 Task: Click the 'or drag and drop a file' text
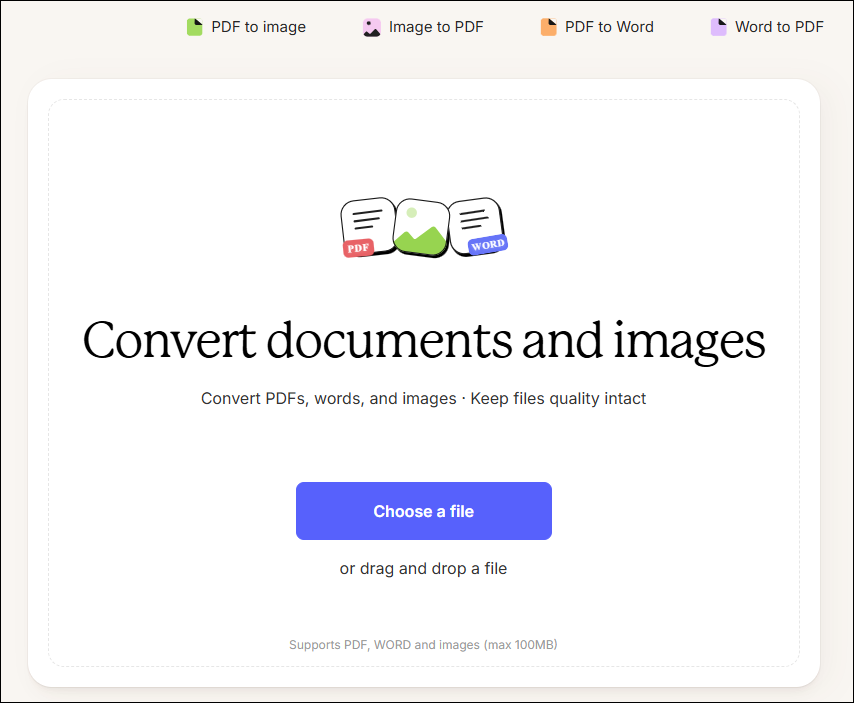pyautogui.click(x=423, y=568)
